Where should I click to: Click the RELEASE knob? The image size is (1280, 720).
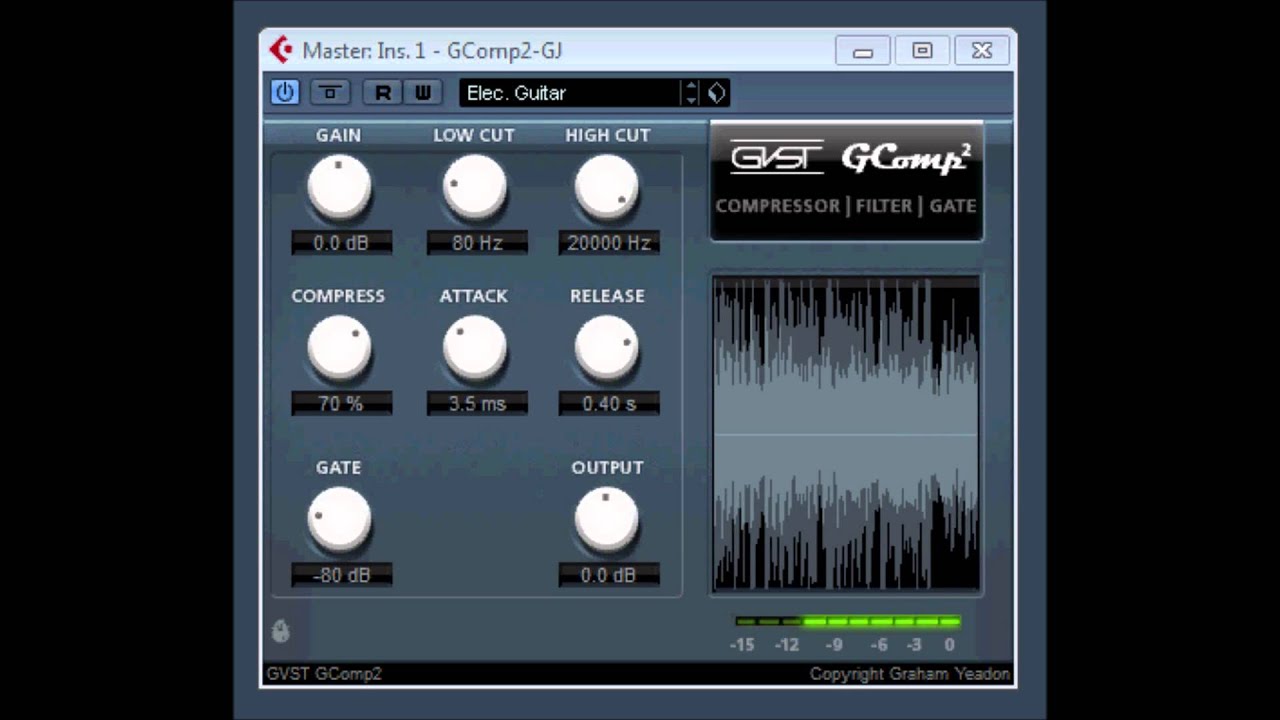pos(607,349)
